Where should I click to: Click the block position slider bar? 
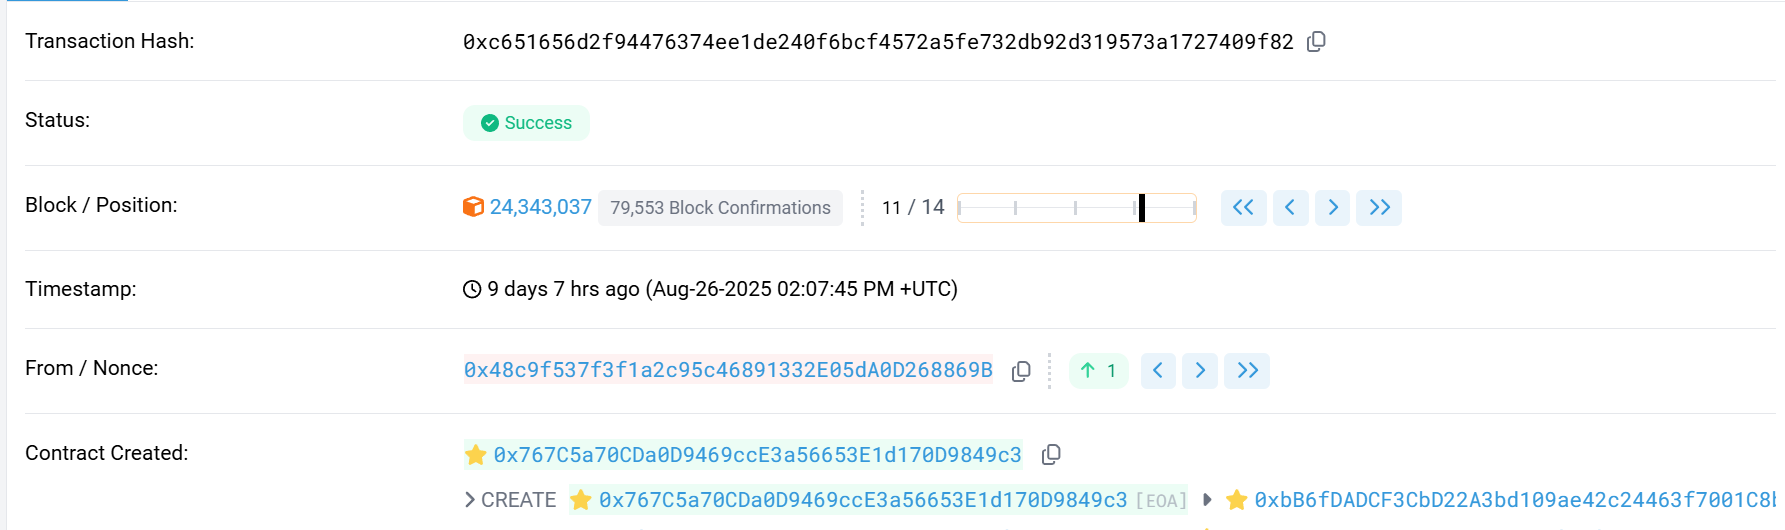(1077, 208)
